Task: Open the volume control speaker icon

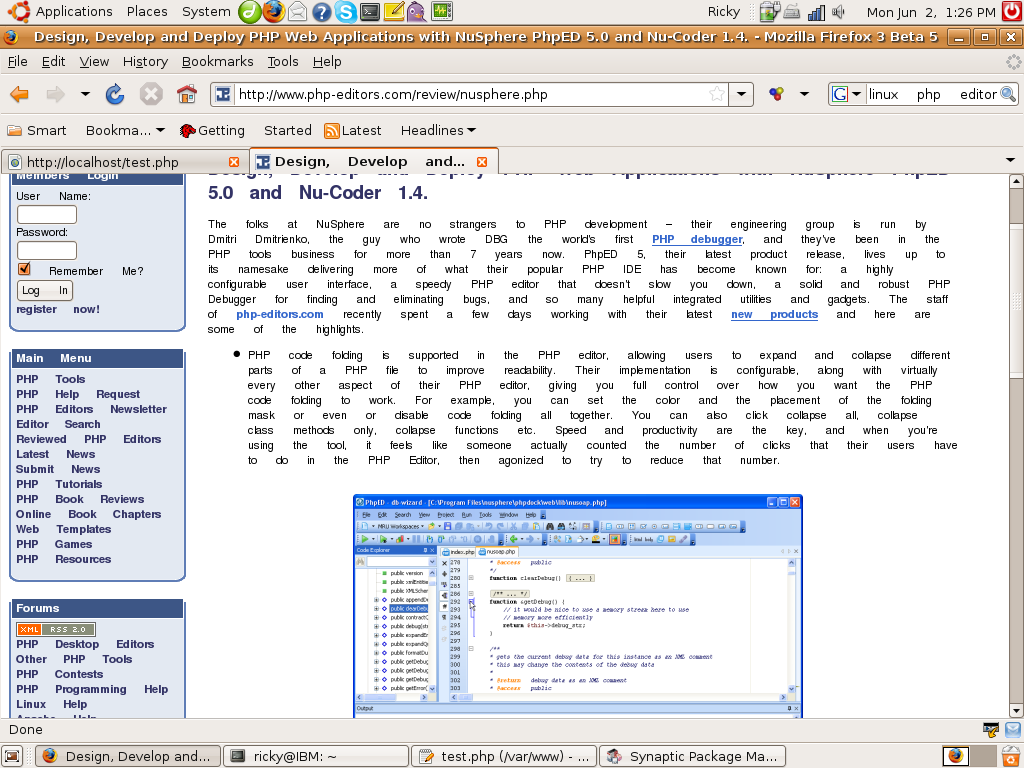Action: (x=839, y=12)
